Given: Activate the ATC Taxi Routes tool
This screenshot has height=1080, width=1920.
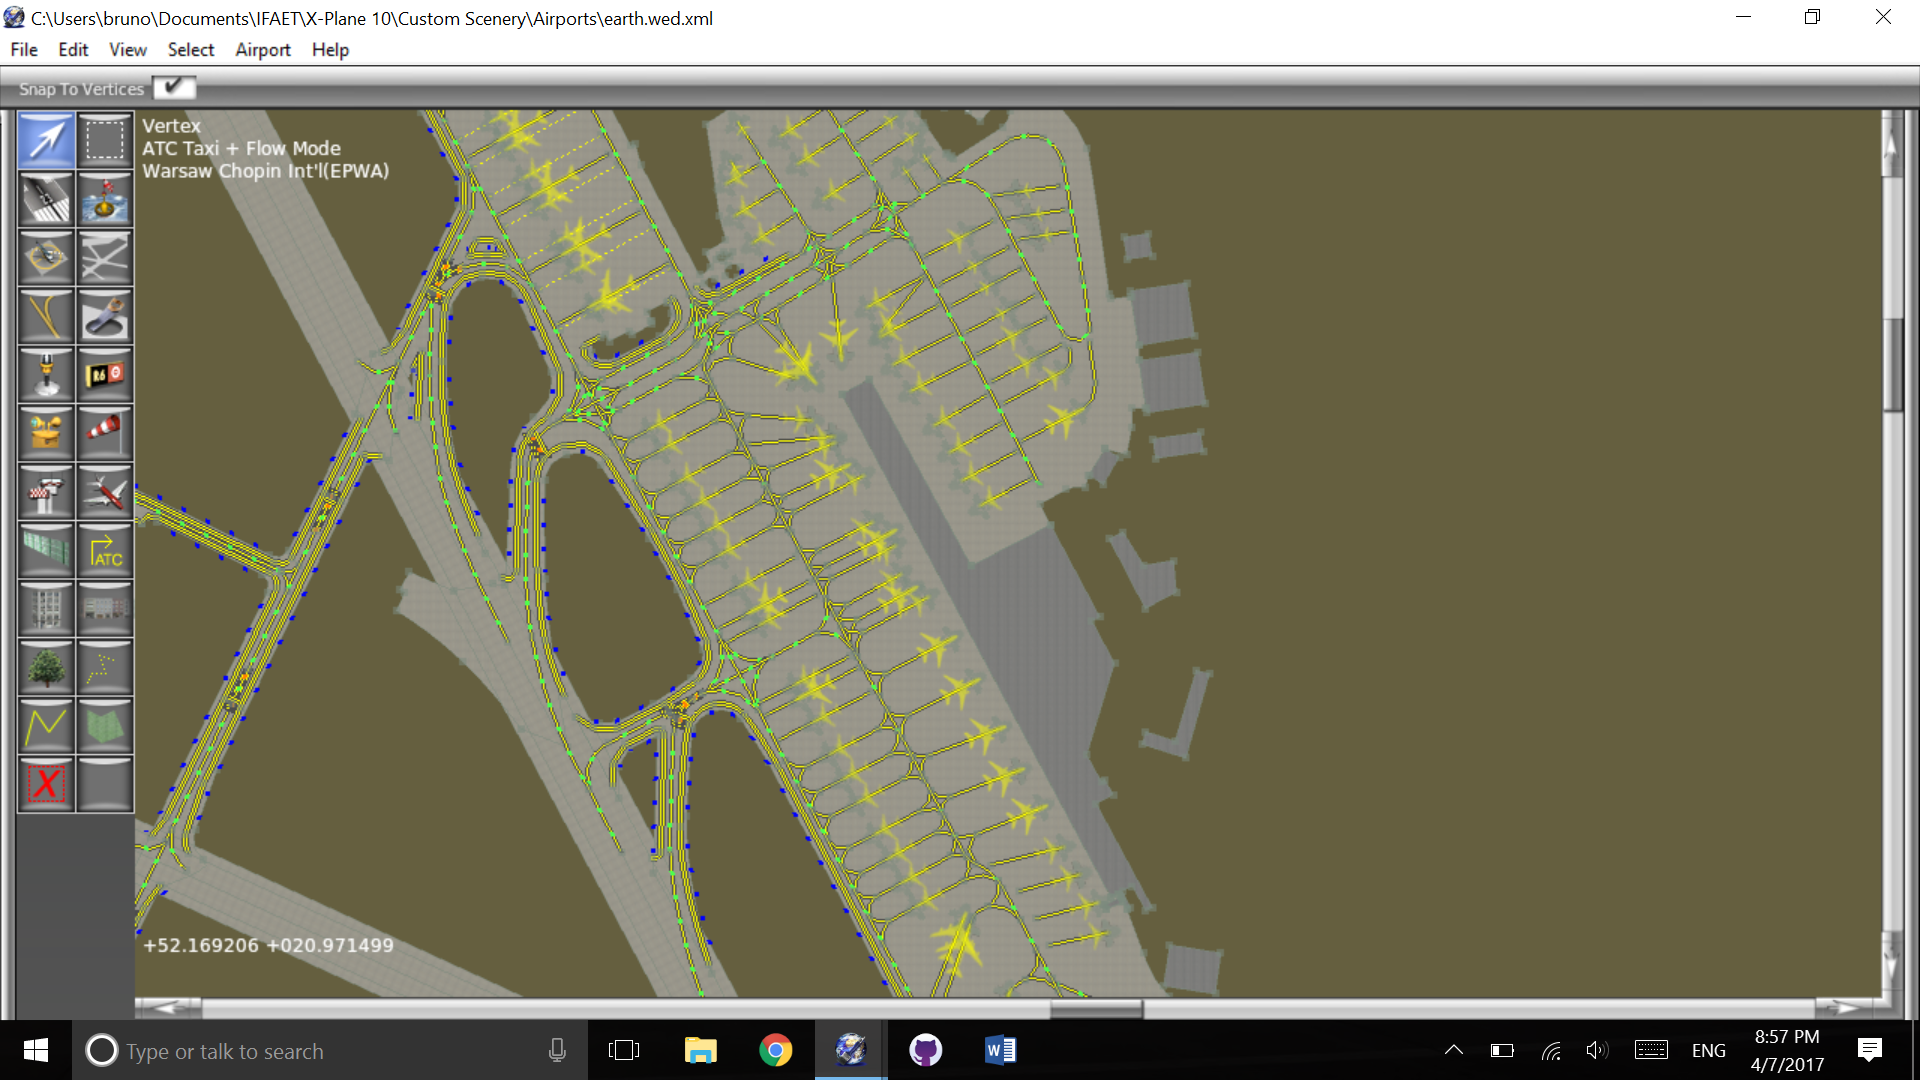Looking at the screenshot, I should click(105, 551).
